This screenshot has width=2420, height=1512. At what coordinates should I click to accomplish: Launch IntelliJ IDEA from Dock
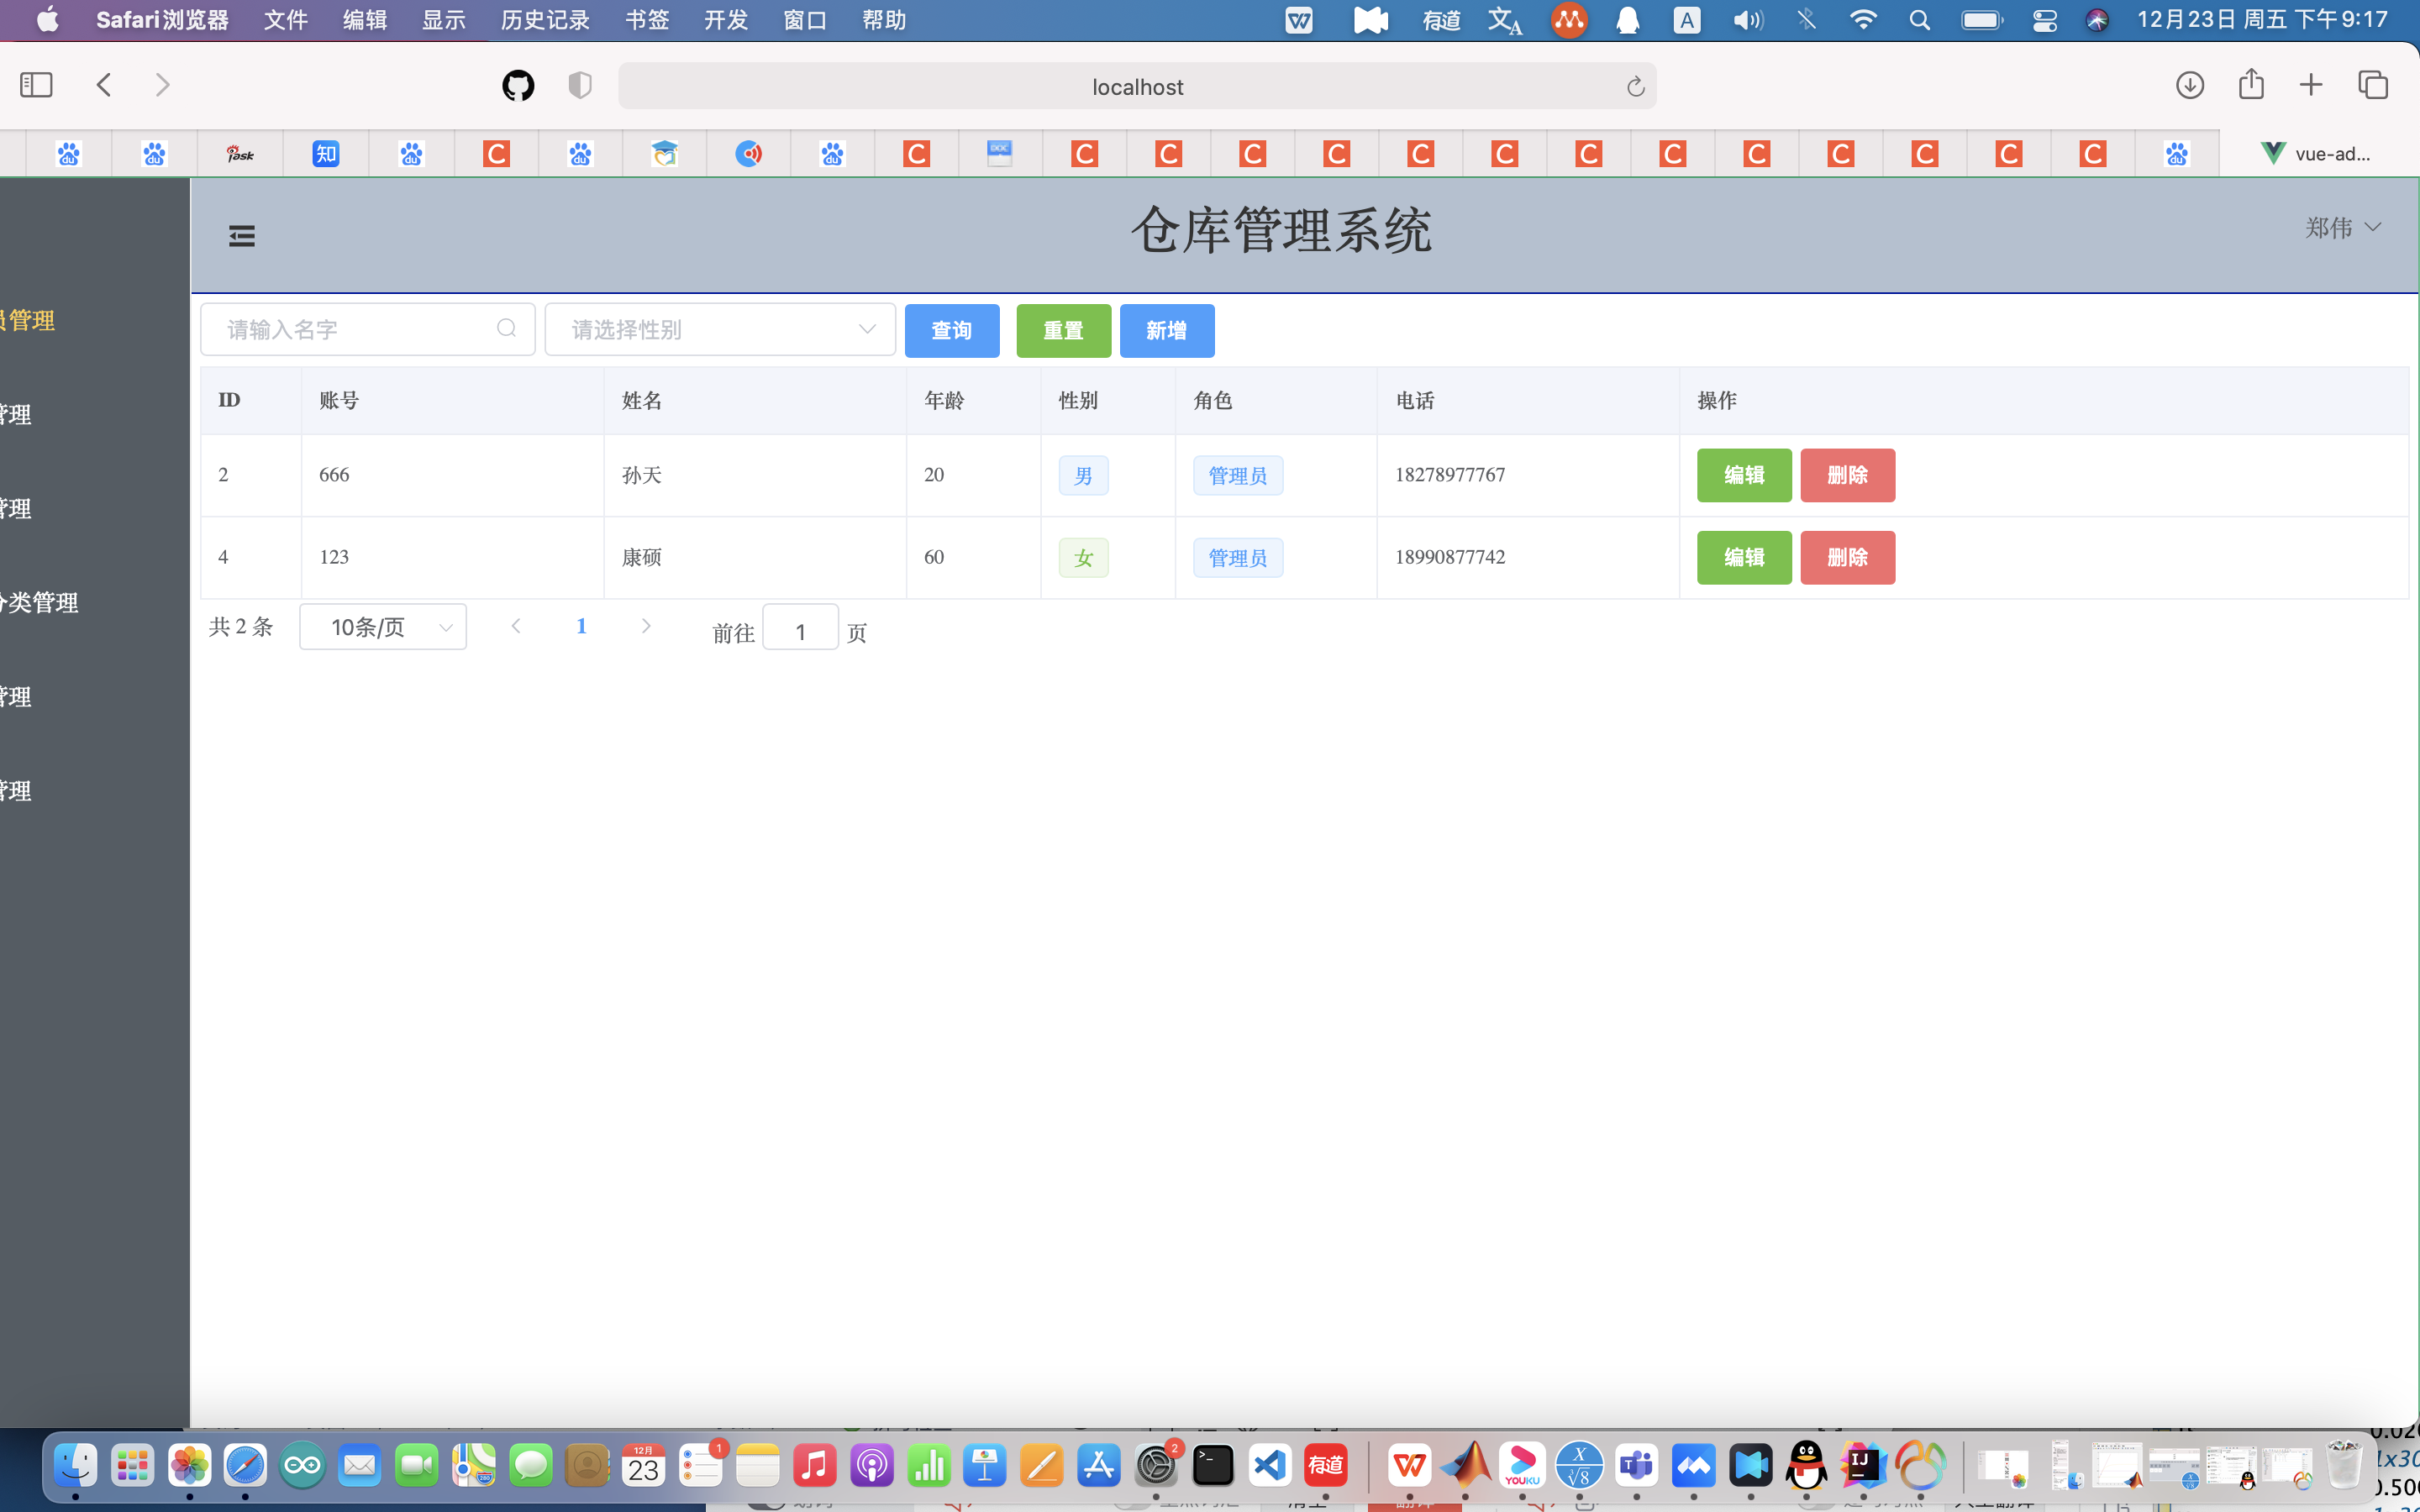coord(1863,1466)
